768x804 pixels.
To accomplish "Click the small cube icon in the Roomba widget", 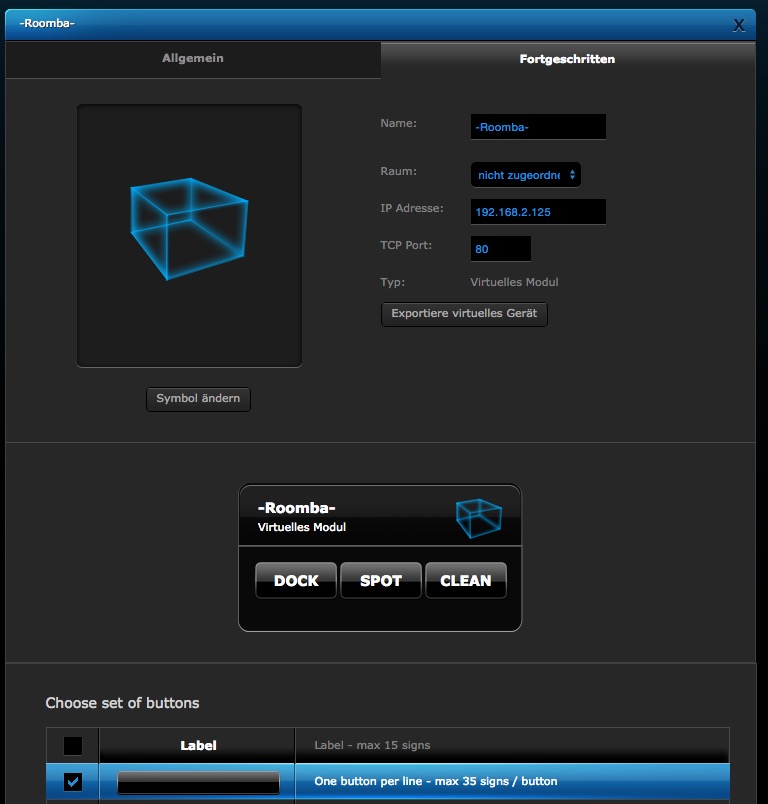I will (x=478, y=517).
